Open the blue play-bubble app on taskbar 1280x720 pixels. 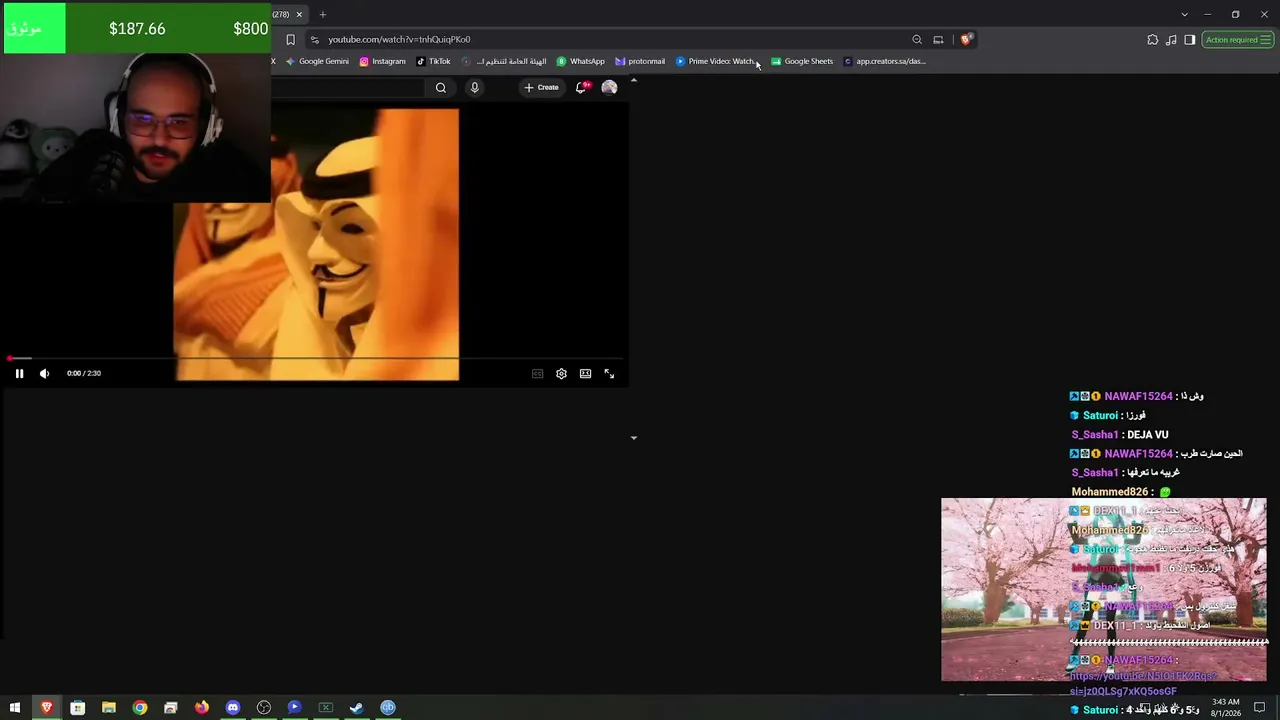[x=294, y=708]
